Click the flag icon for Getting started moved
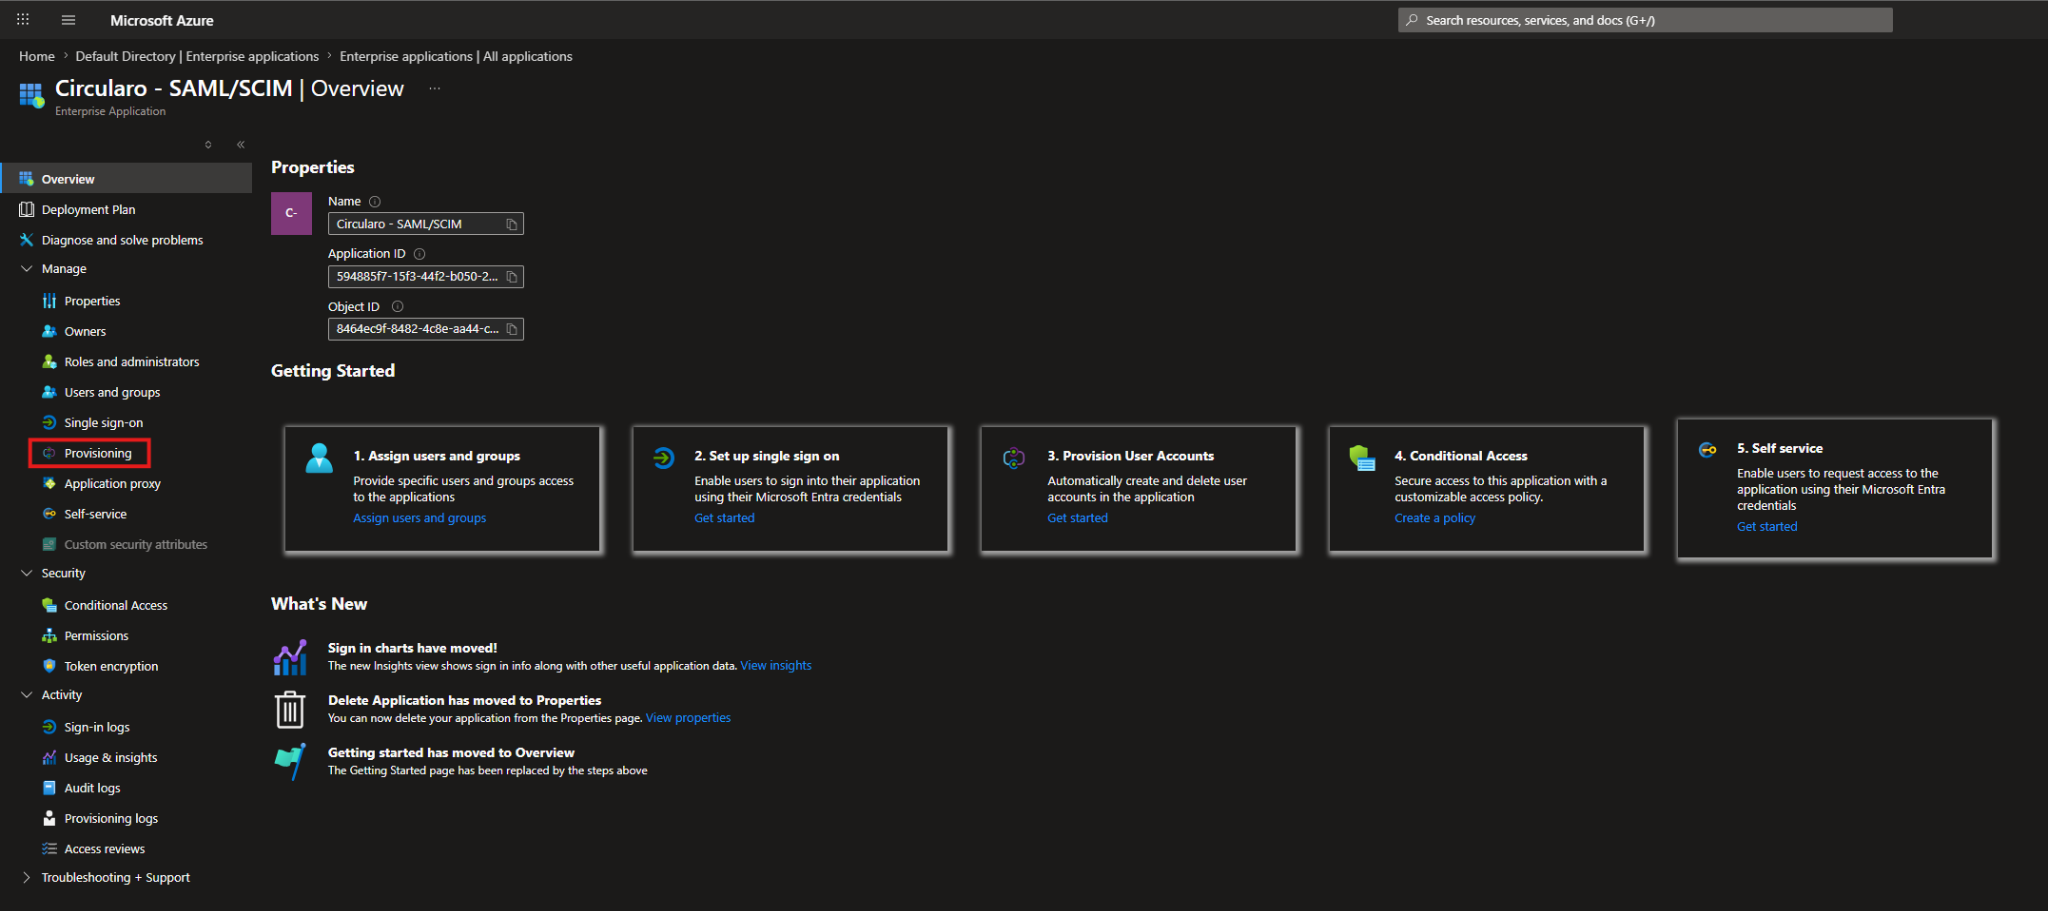 coord(290,762)
